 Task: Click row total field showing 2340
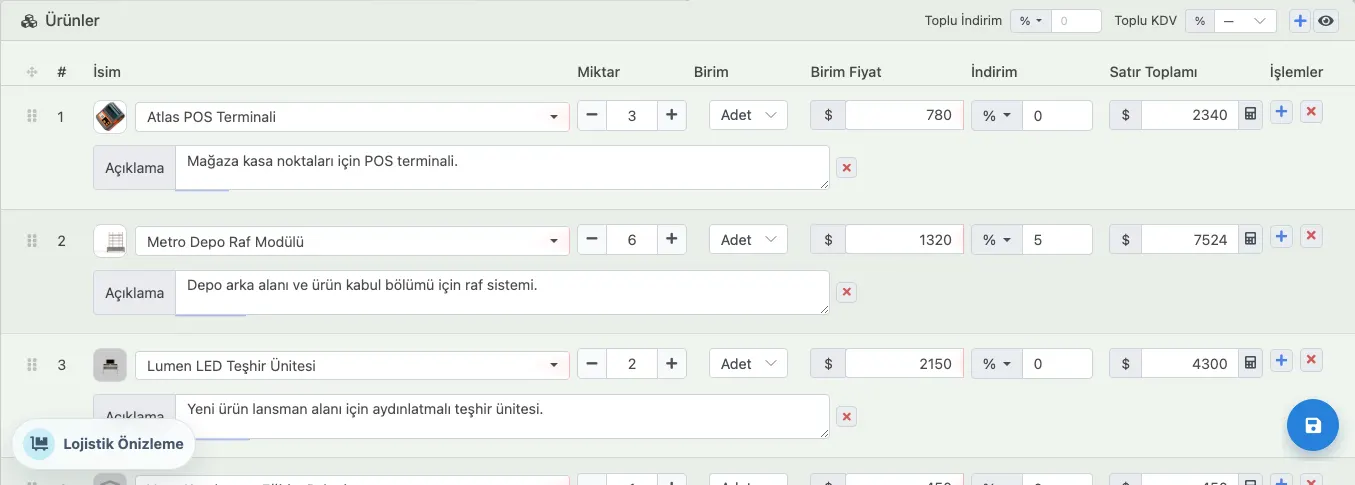point(1189,115)
